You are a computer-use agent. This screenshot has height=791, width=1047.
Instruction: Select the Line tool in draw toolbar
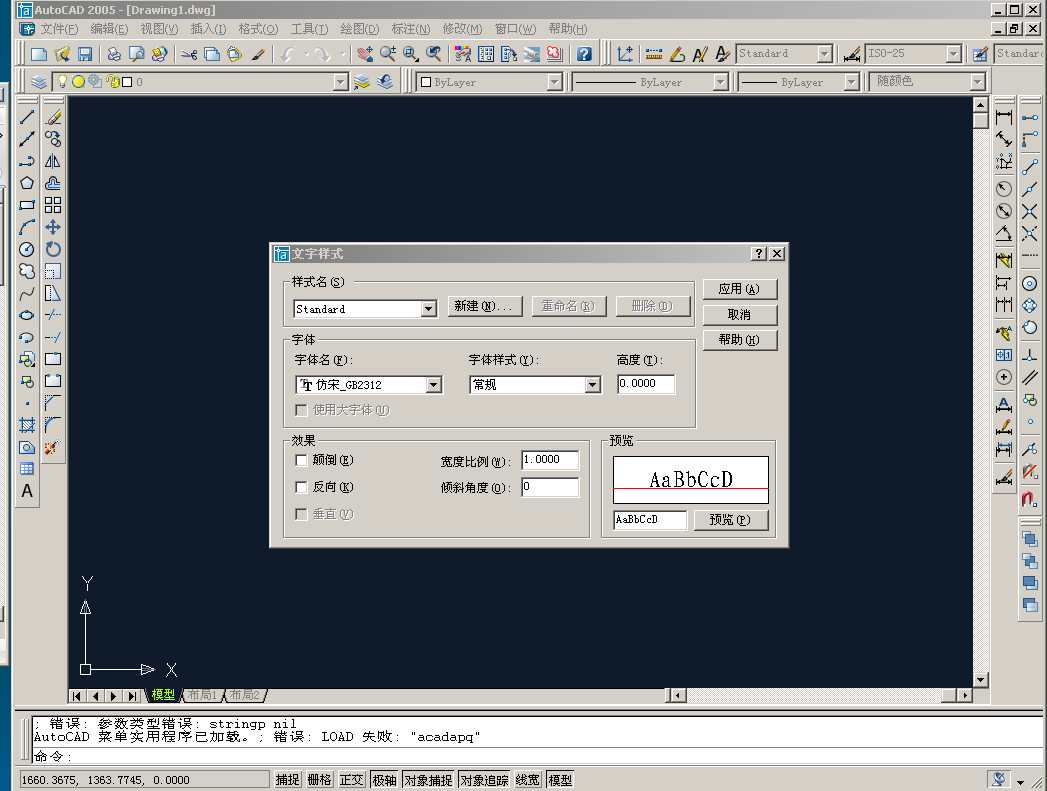coord(27,117)
